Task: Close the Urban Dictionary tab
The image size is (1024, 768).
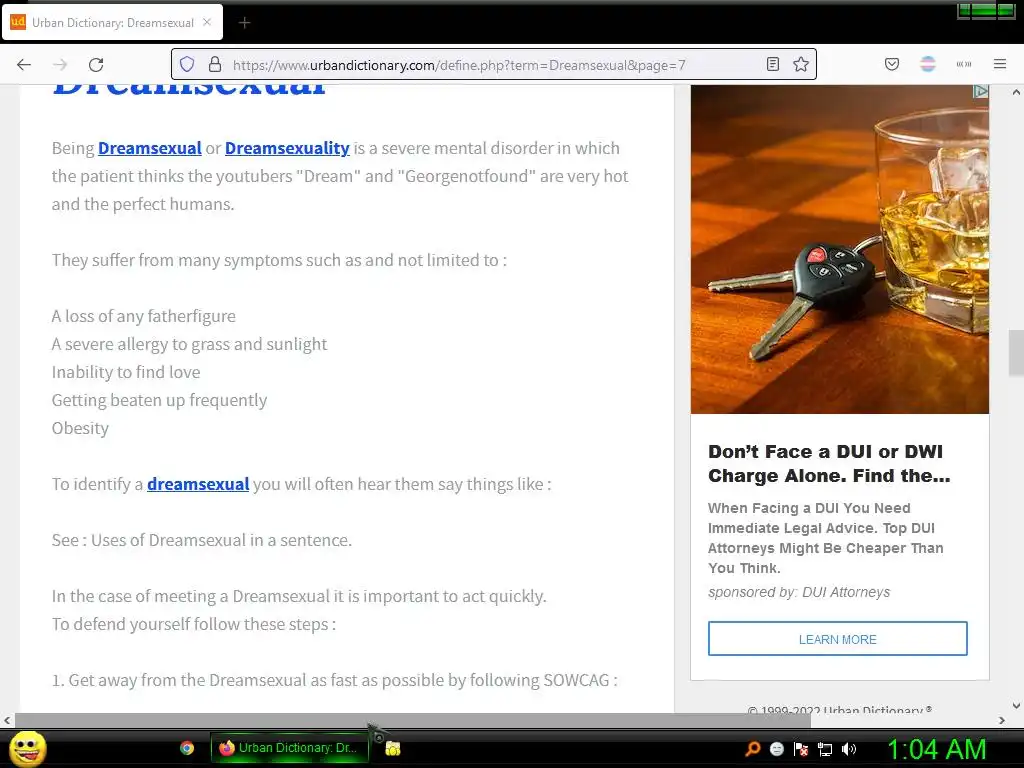Action: coord(207,22)
